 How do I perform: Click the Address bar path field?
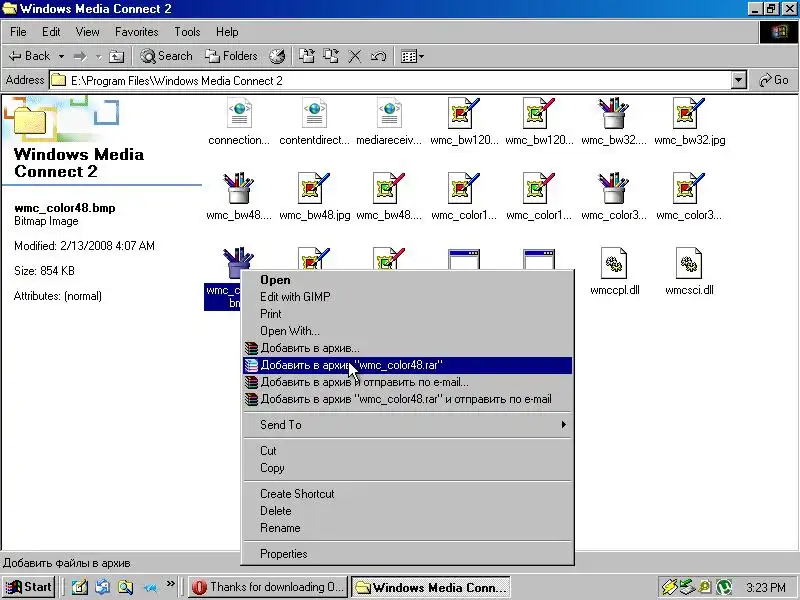tap(391, 81)
